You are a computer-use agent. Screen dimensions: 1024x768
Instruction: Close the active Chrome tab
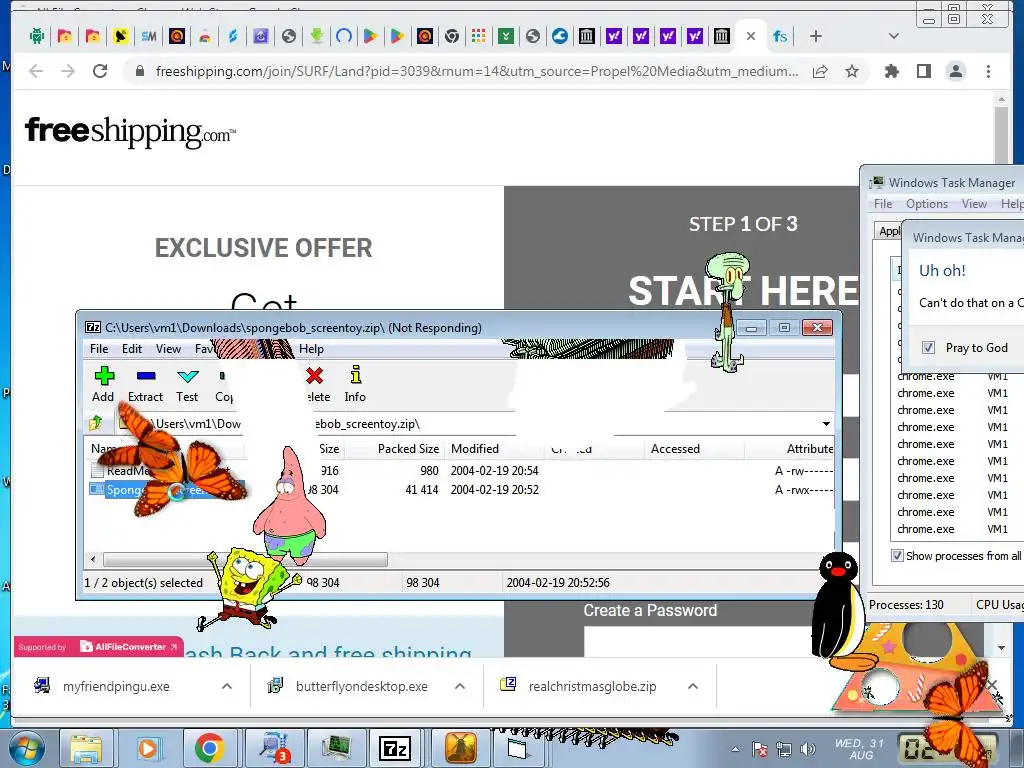751,36
